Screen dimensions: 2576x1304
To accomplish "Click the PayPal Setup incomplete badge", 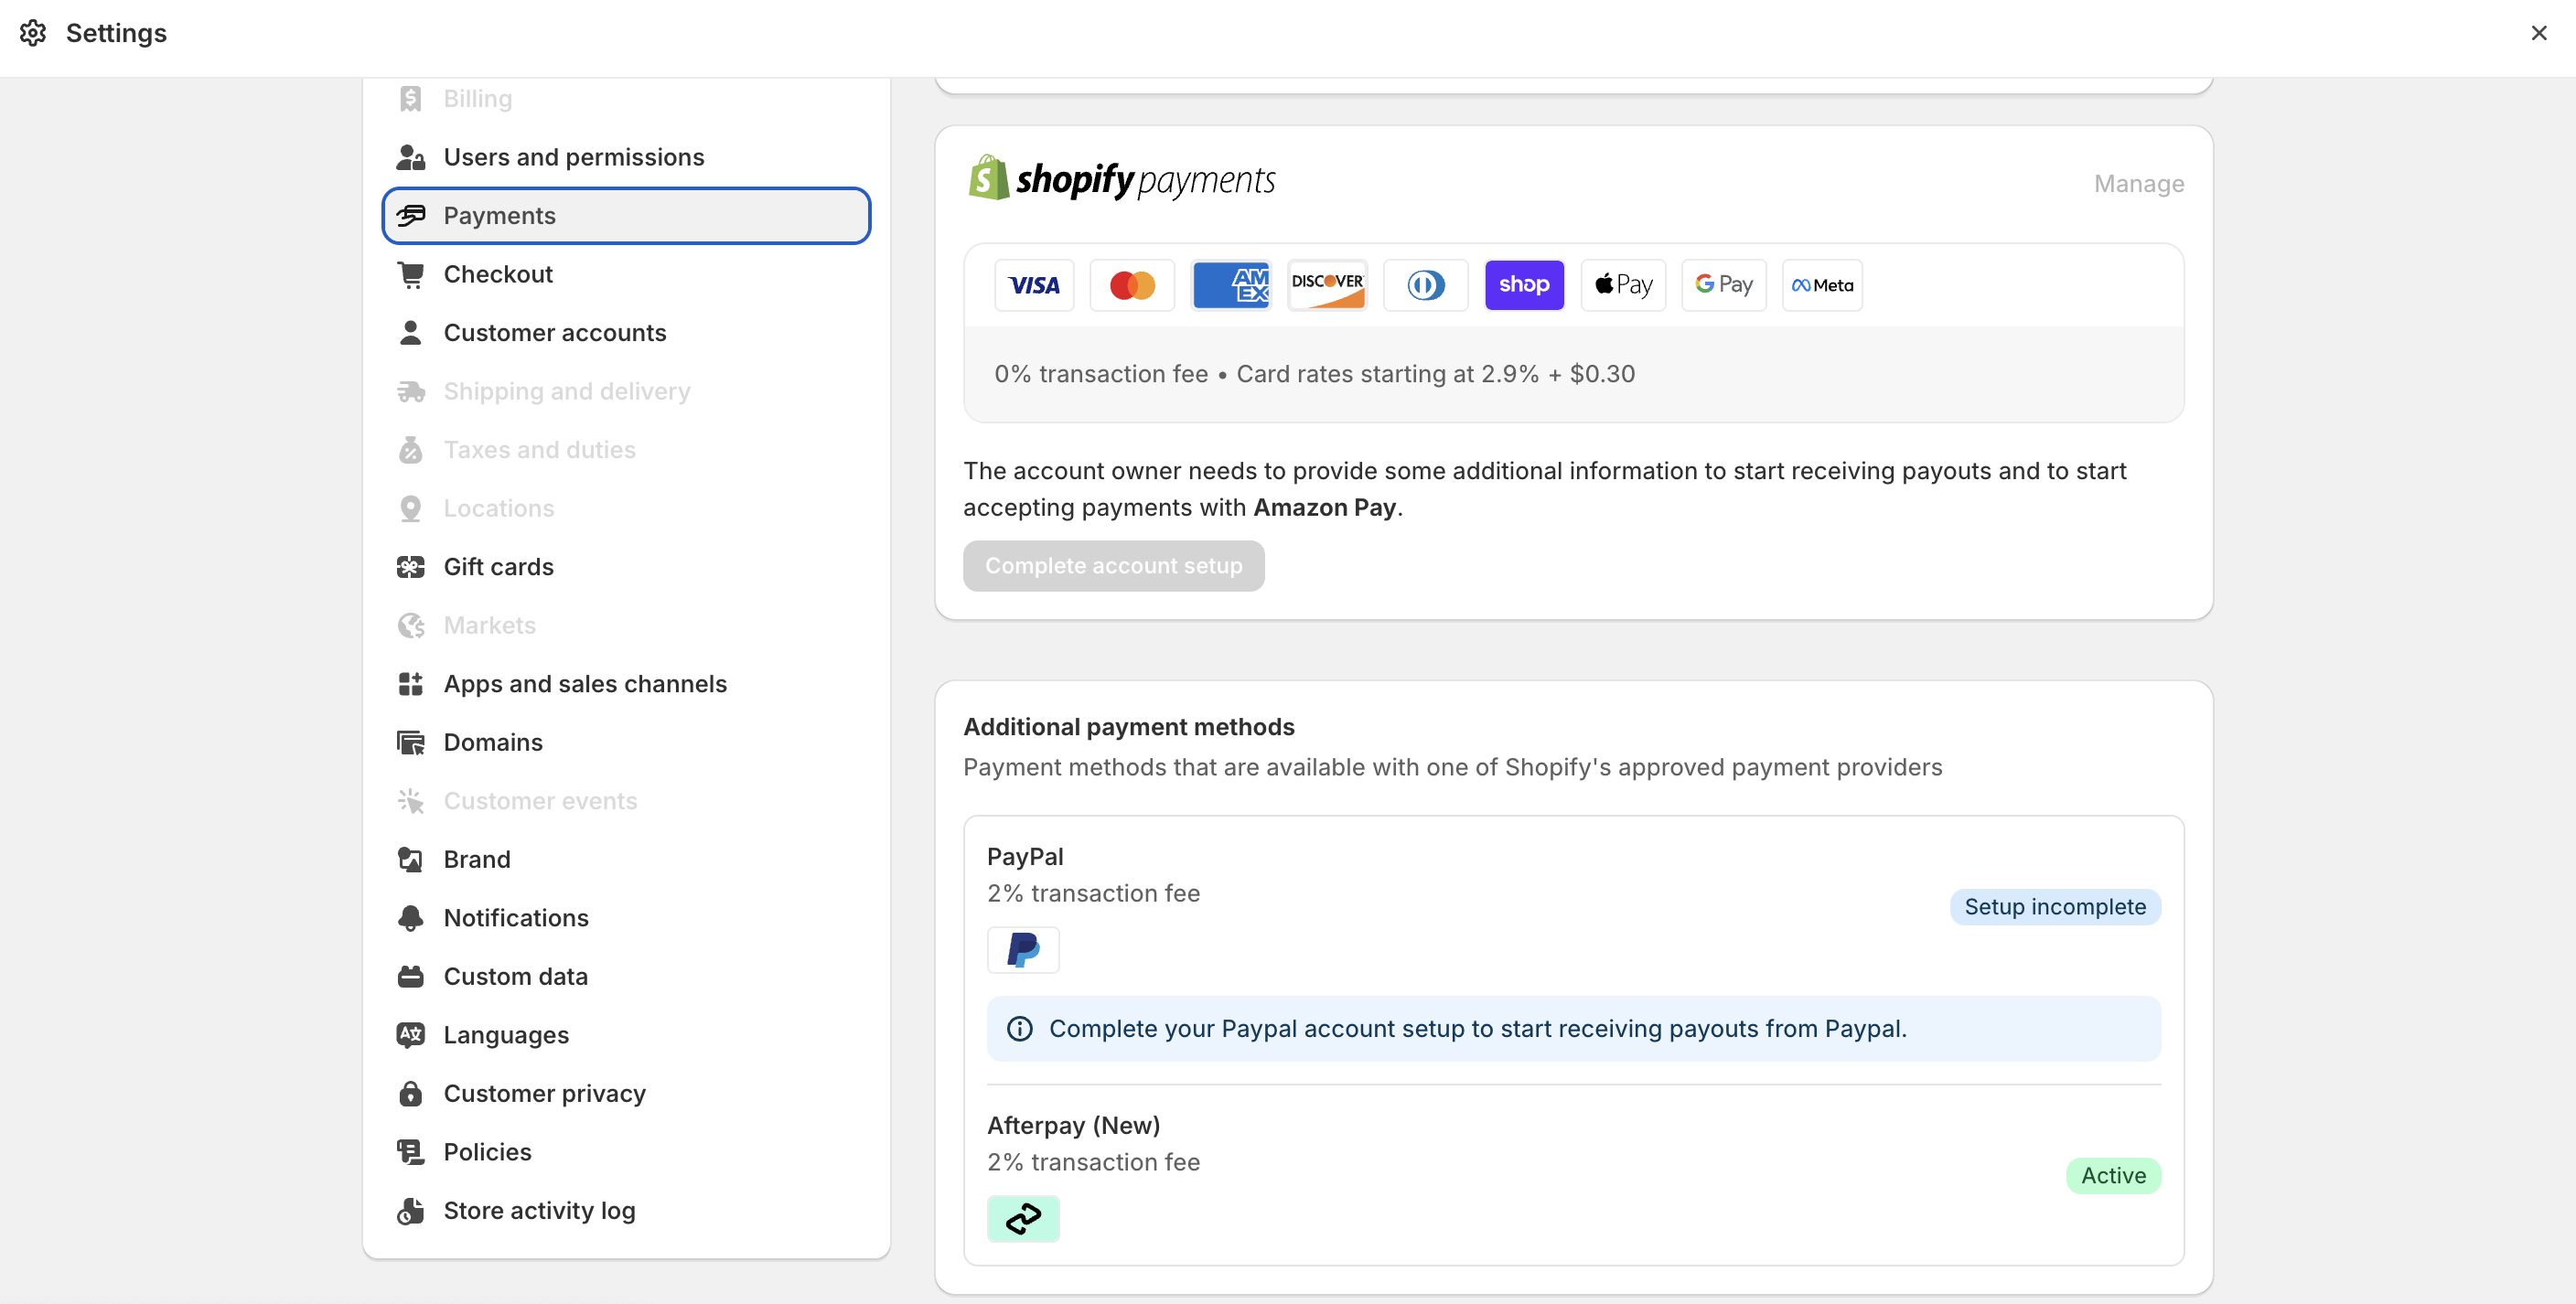I will tap(2054, 907).
